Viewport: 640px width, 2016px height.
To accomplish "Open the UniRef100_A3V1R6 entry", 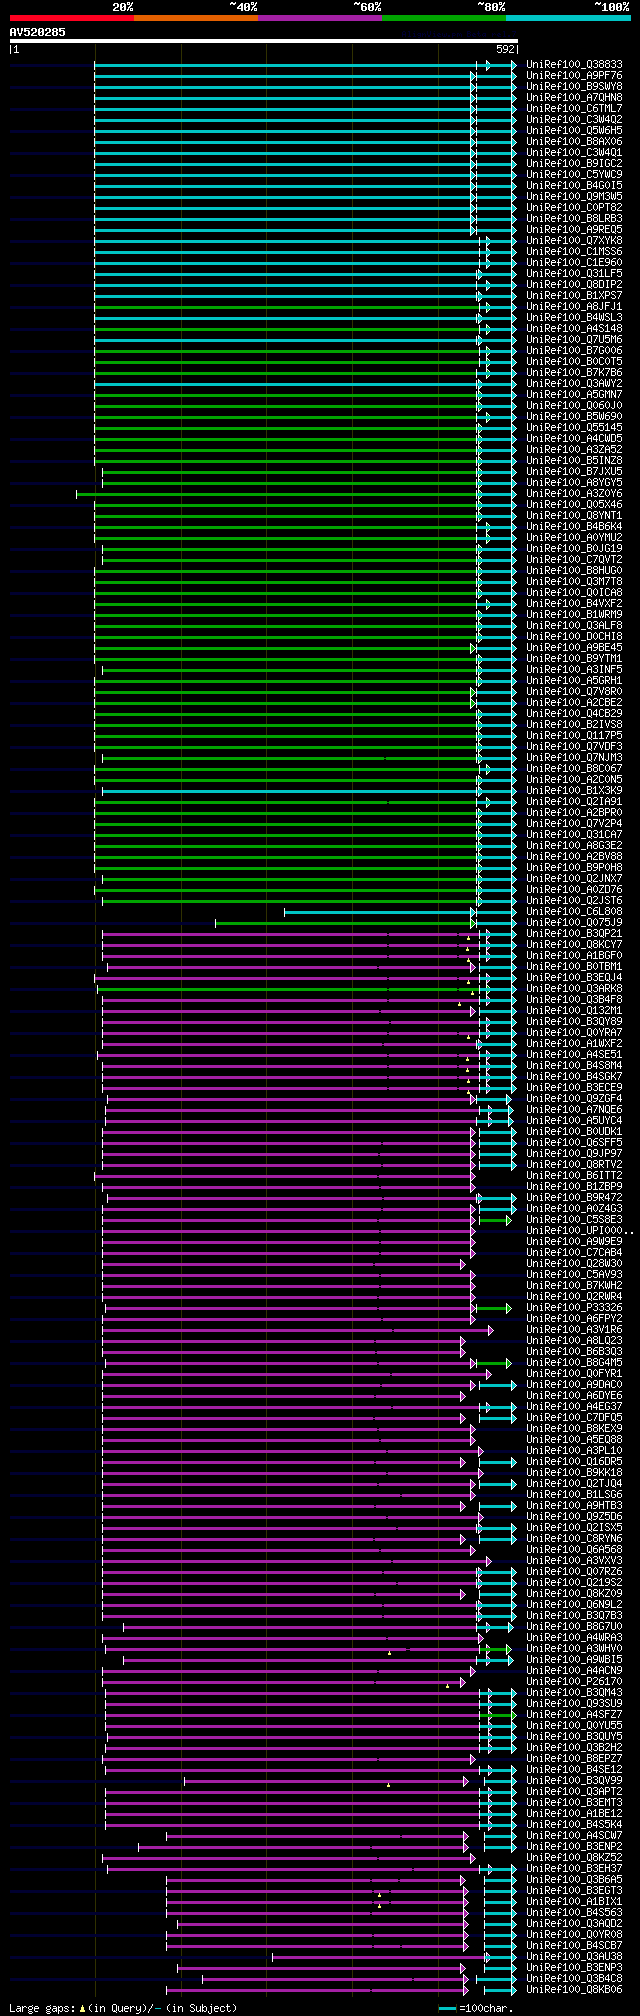I will (575, 1330).
